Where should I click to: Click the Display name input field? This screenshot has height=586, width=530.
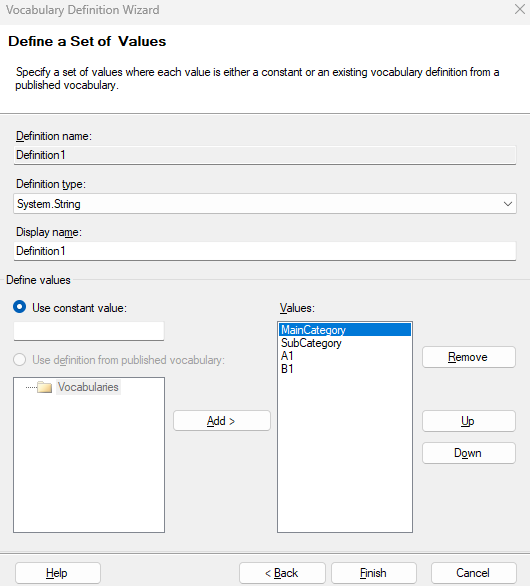[265, 251]
